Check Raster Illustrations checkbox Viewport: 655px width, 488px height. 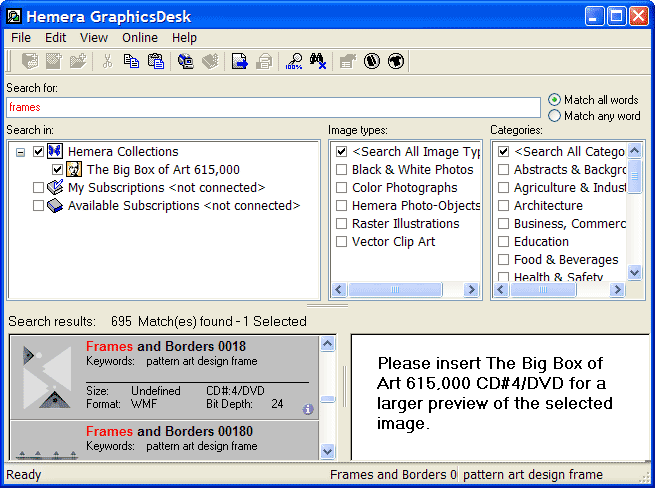tap(342, 223)
